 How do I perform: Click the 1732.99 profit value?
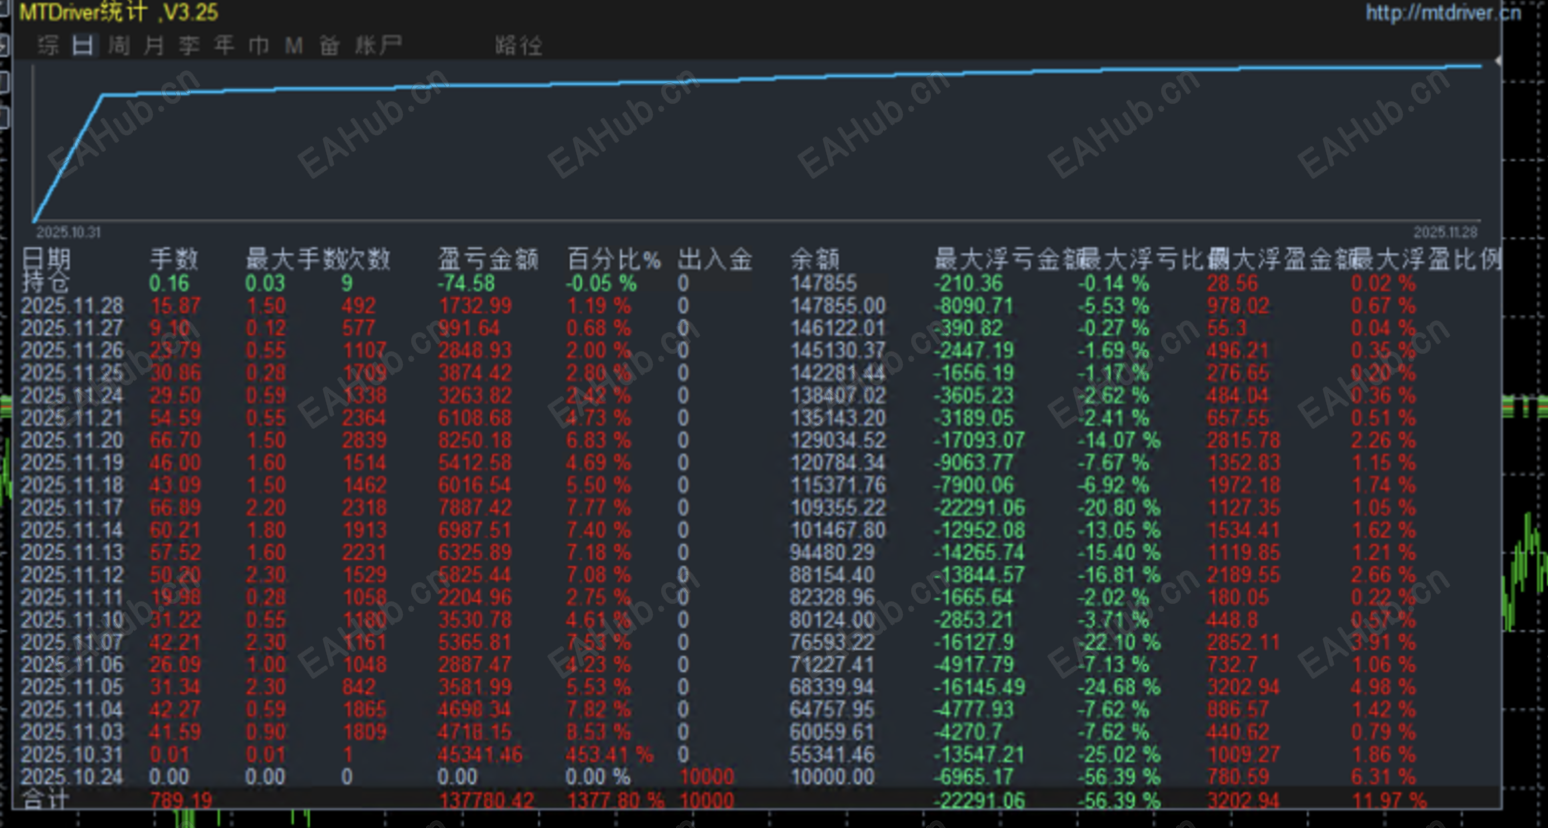click(475, 306)
